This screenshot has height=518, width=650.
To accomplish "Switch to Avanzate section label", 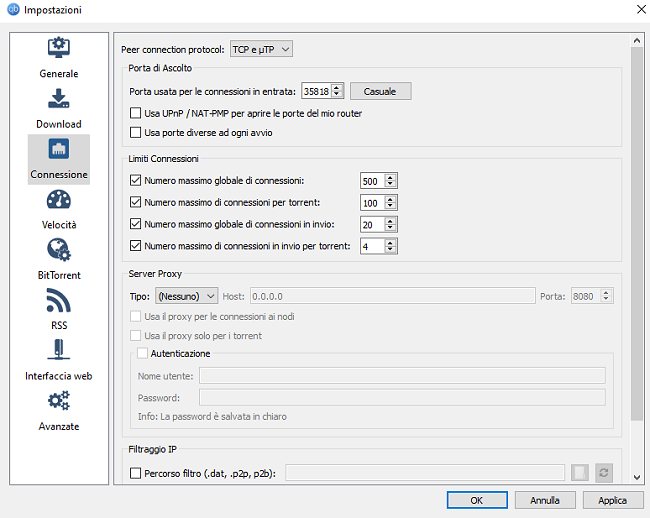I will (58, 426).
